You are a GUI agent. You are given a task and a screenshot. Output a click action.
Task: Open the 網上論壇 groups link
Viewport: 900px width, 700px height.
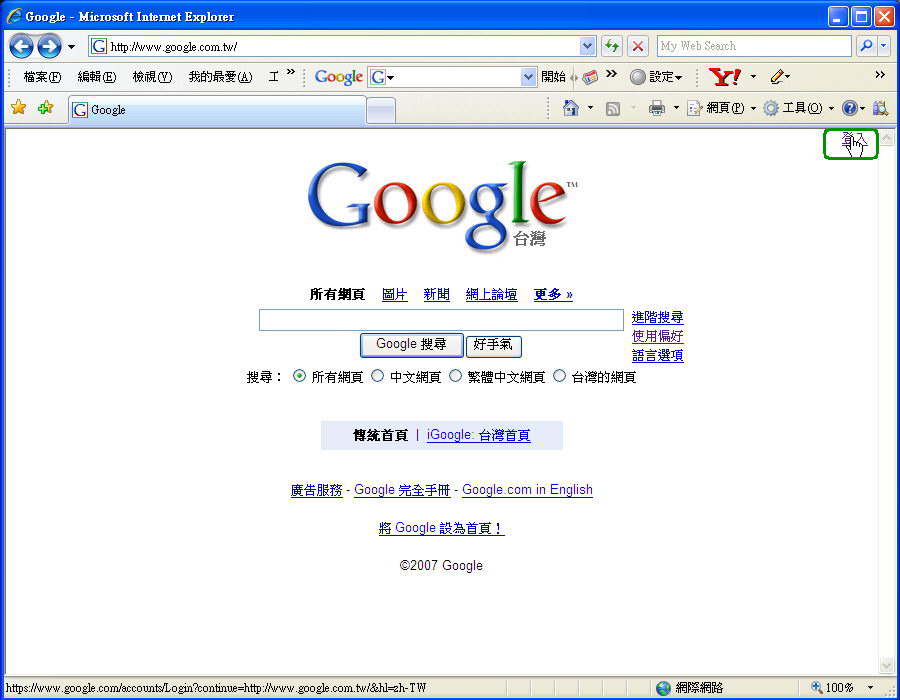coord(491,294)
